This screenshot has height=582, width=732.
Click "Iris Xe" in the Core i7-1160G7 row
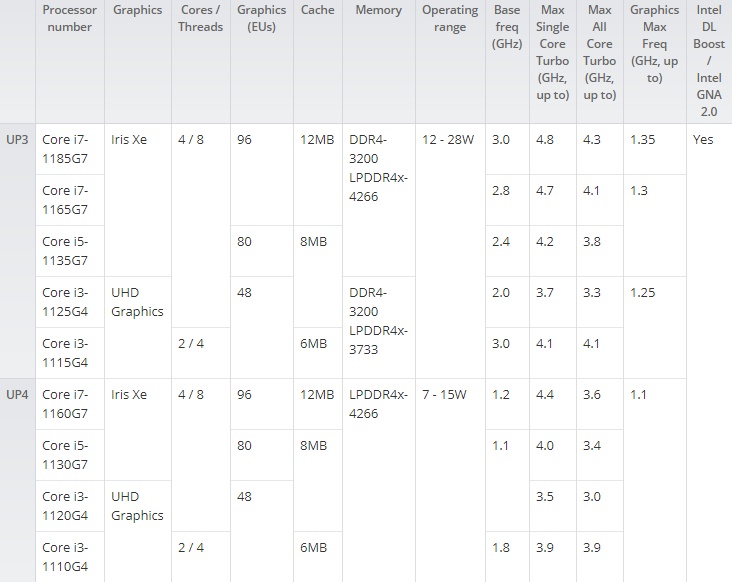pos(129,394)
